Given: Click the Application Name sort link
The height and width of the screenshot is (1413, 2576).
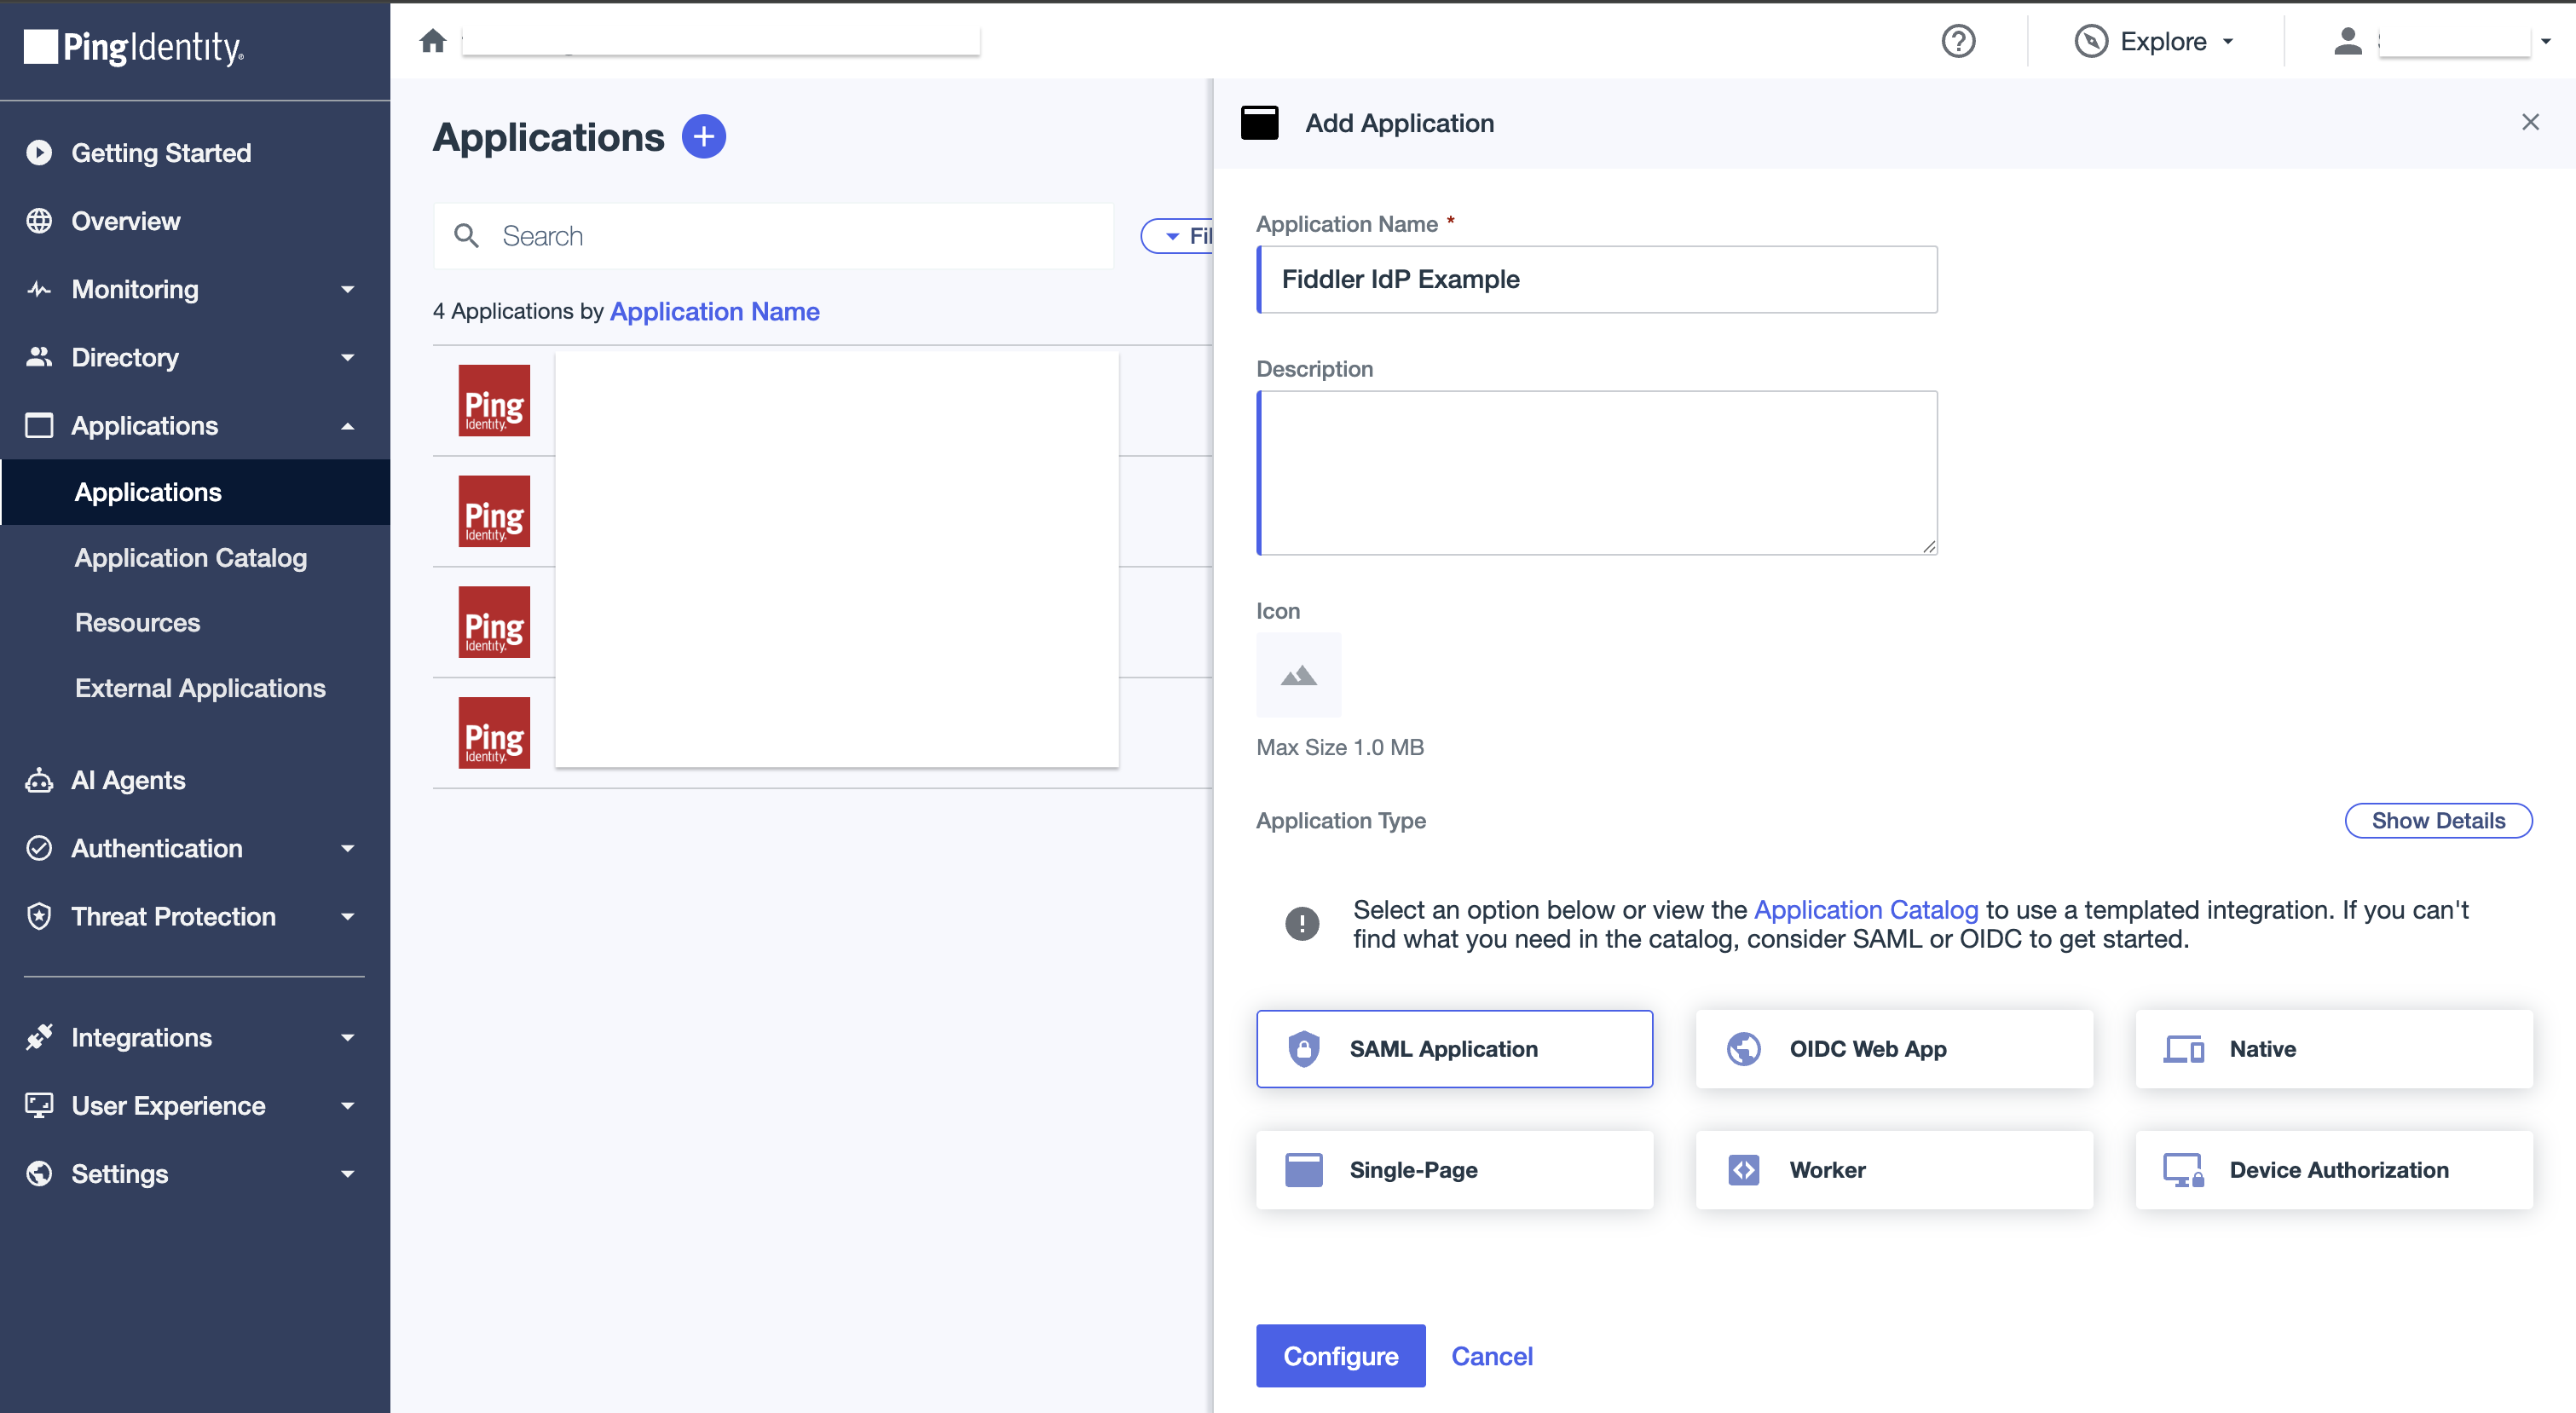Looking at the screenshot, I should click(714, 311).
